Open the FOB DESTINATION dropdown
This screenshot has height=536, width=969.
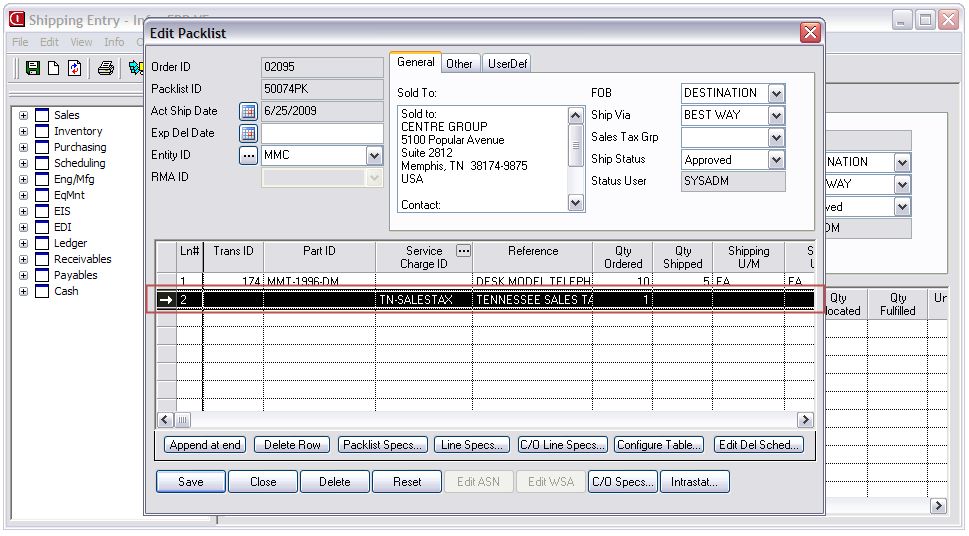pyautogui.click(x=776, y=93)
